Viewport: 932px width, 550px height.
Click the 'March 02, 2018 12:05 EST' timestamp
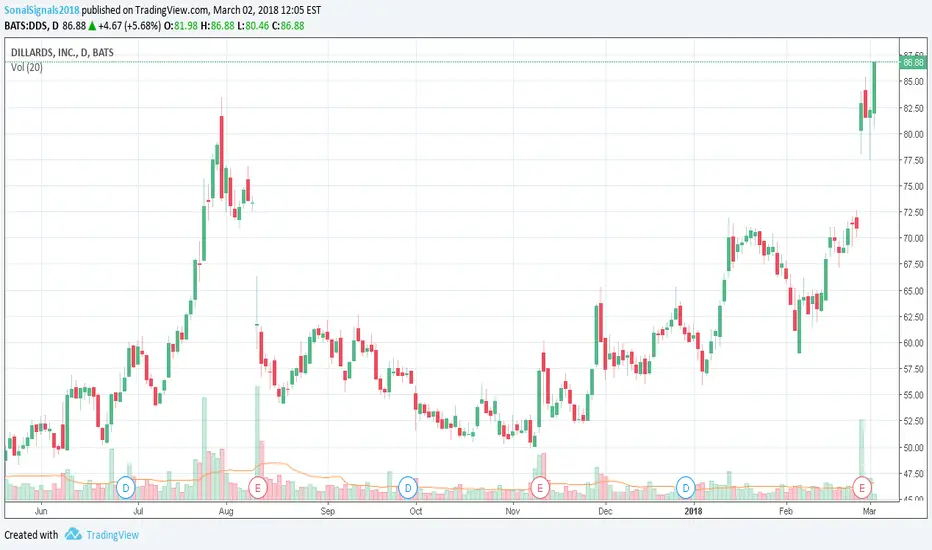[x=267, y=10]
